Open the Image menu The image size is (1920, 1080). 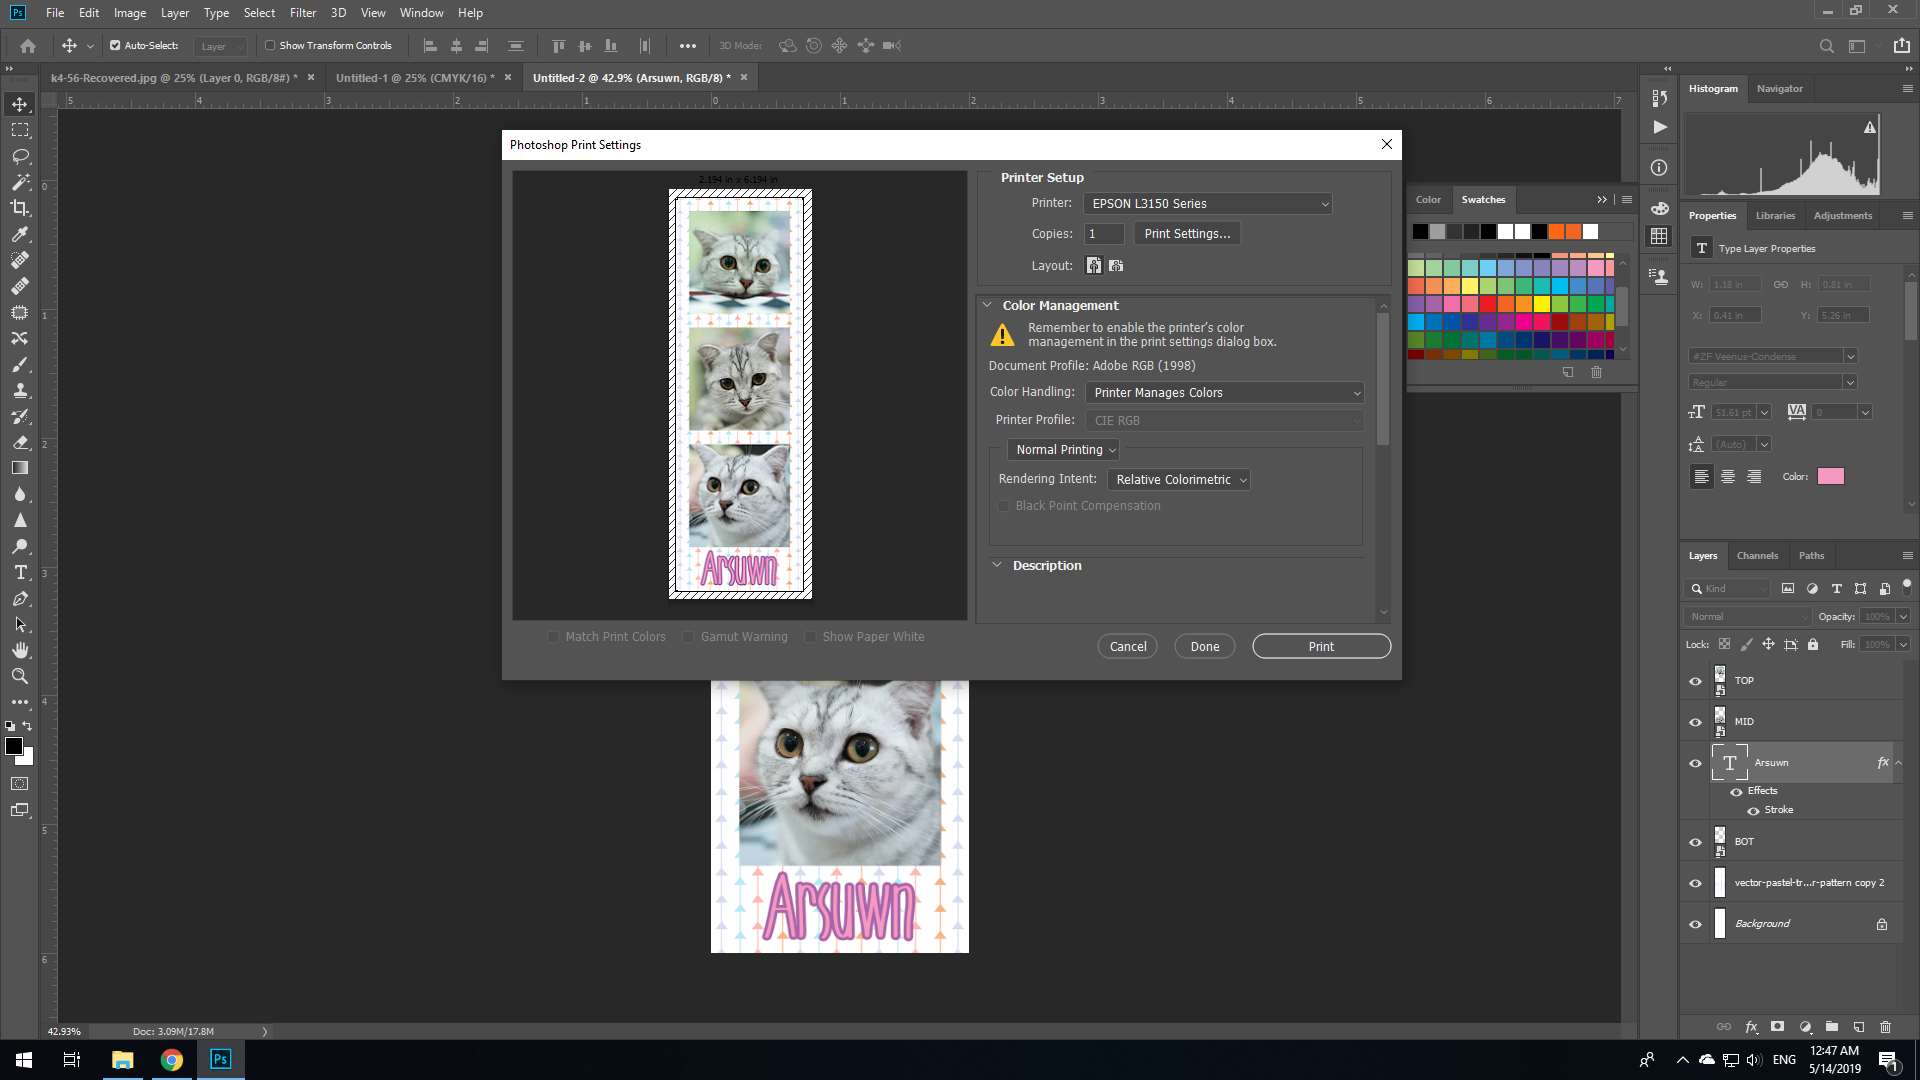130,13
